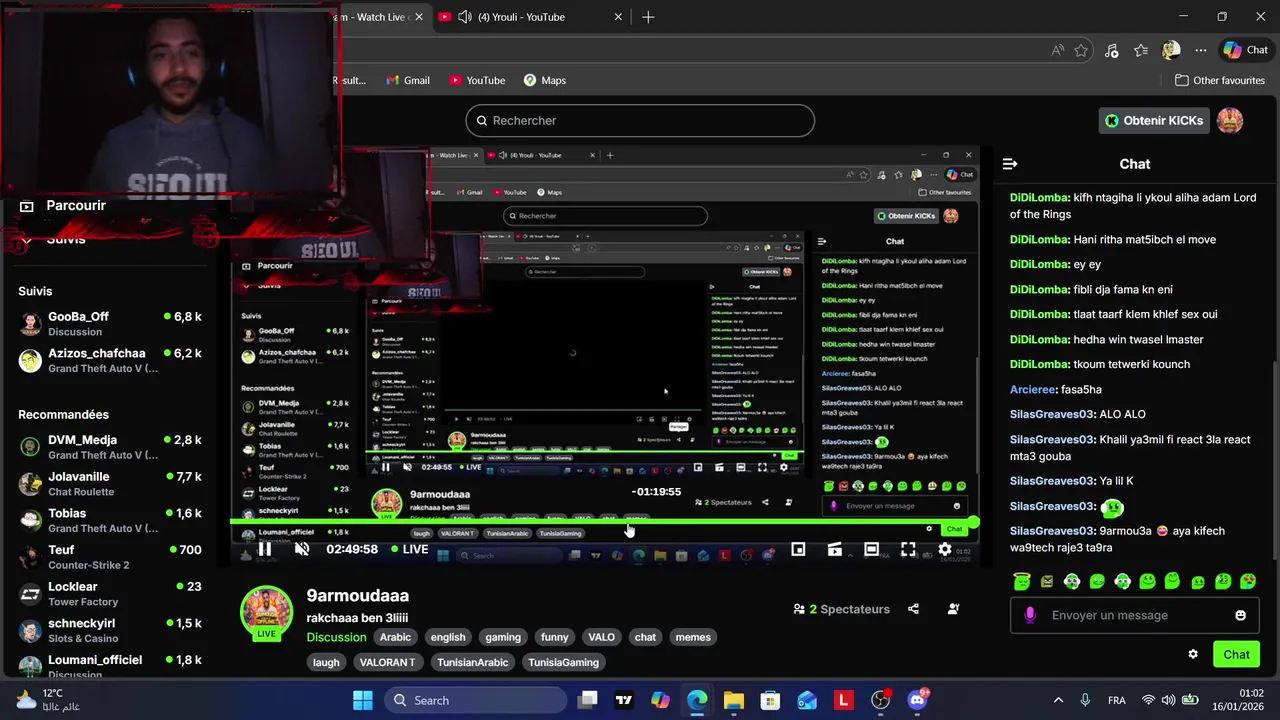Open Jolavanille recommended channel

[x=110, y=484]
